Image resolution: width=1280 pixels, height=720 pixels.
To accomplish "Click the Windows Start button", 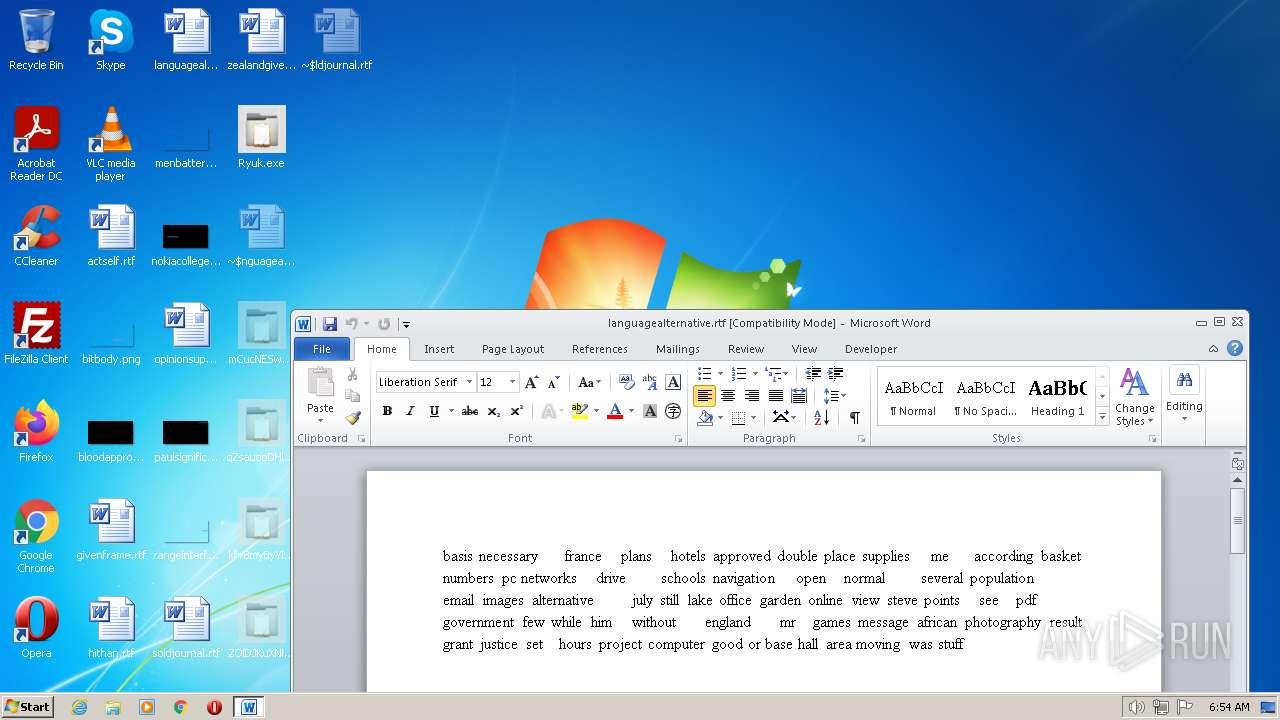I will pyautogui.click(x=27, y=707).
